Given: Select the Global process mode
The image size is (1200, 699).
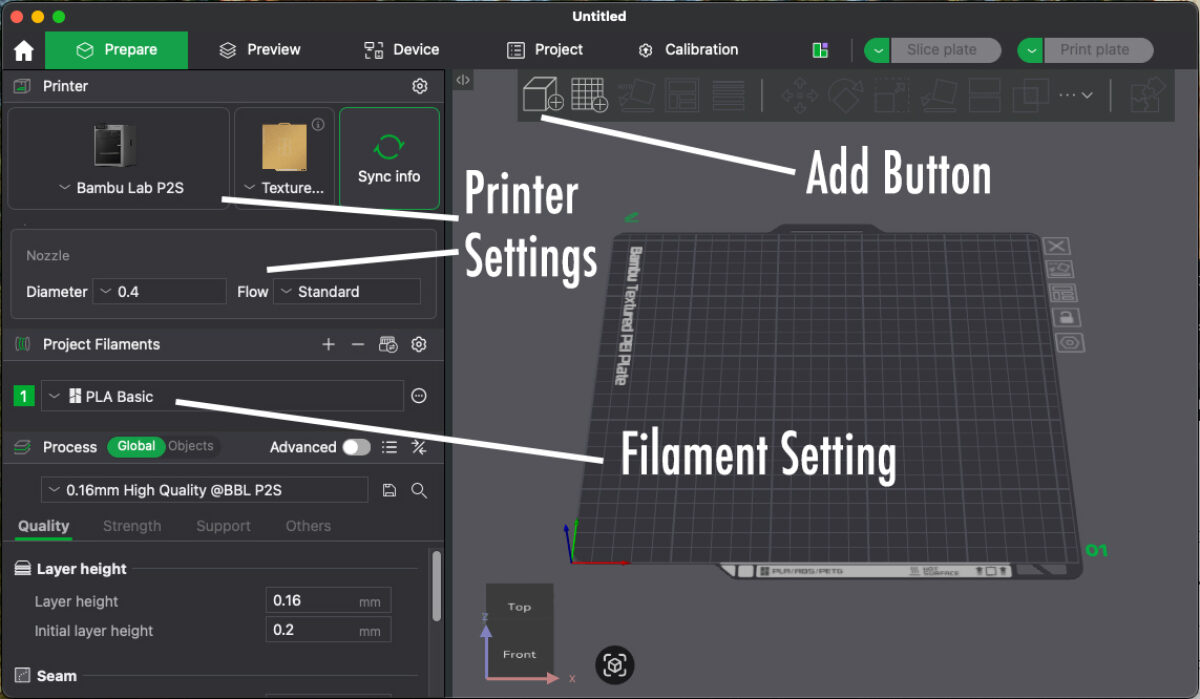Looking at the screenshot, I should click(x=136, y=446).
